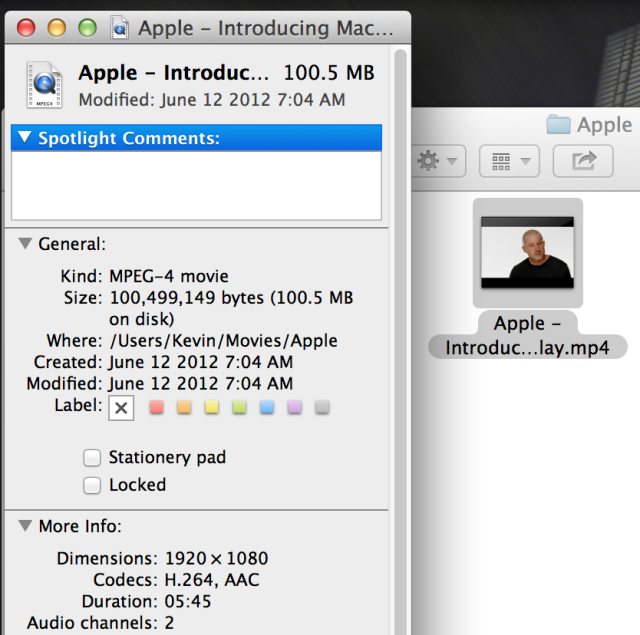Screen dimensions: 640x635
Task: Apply the yellow label color
Action: tap(212, 407)
